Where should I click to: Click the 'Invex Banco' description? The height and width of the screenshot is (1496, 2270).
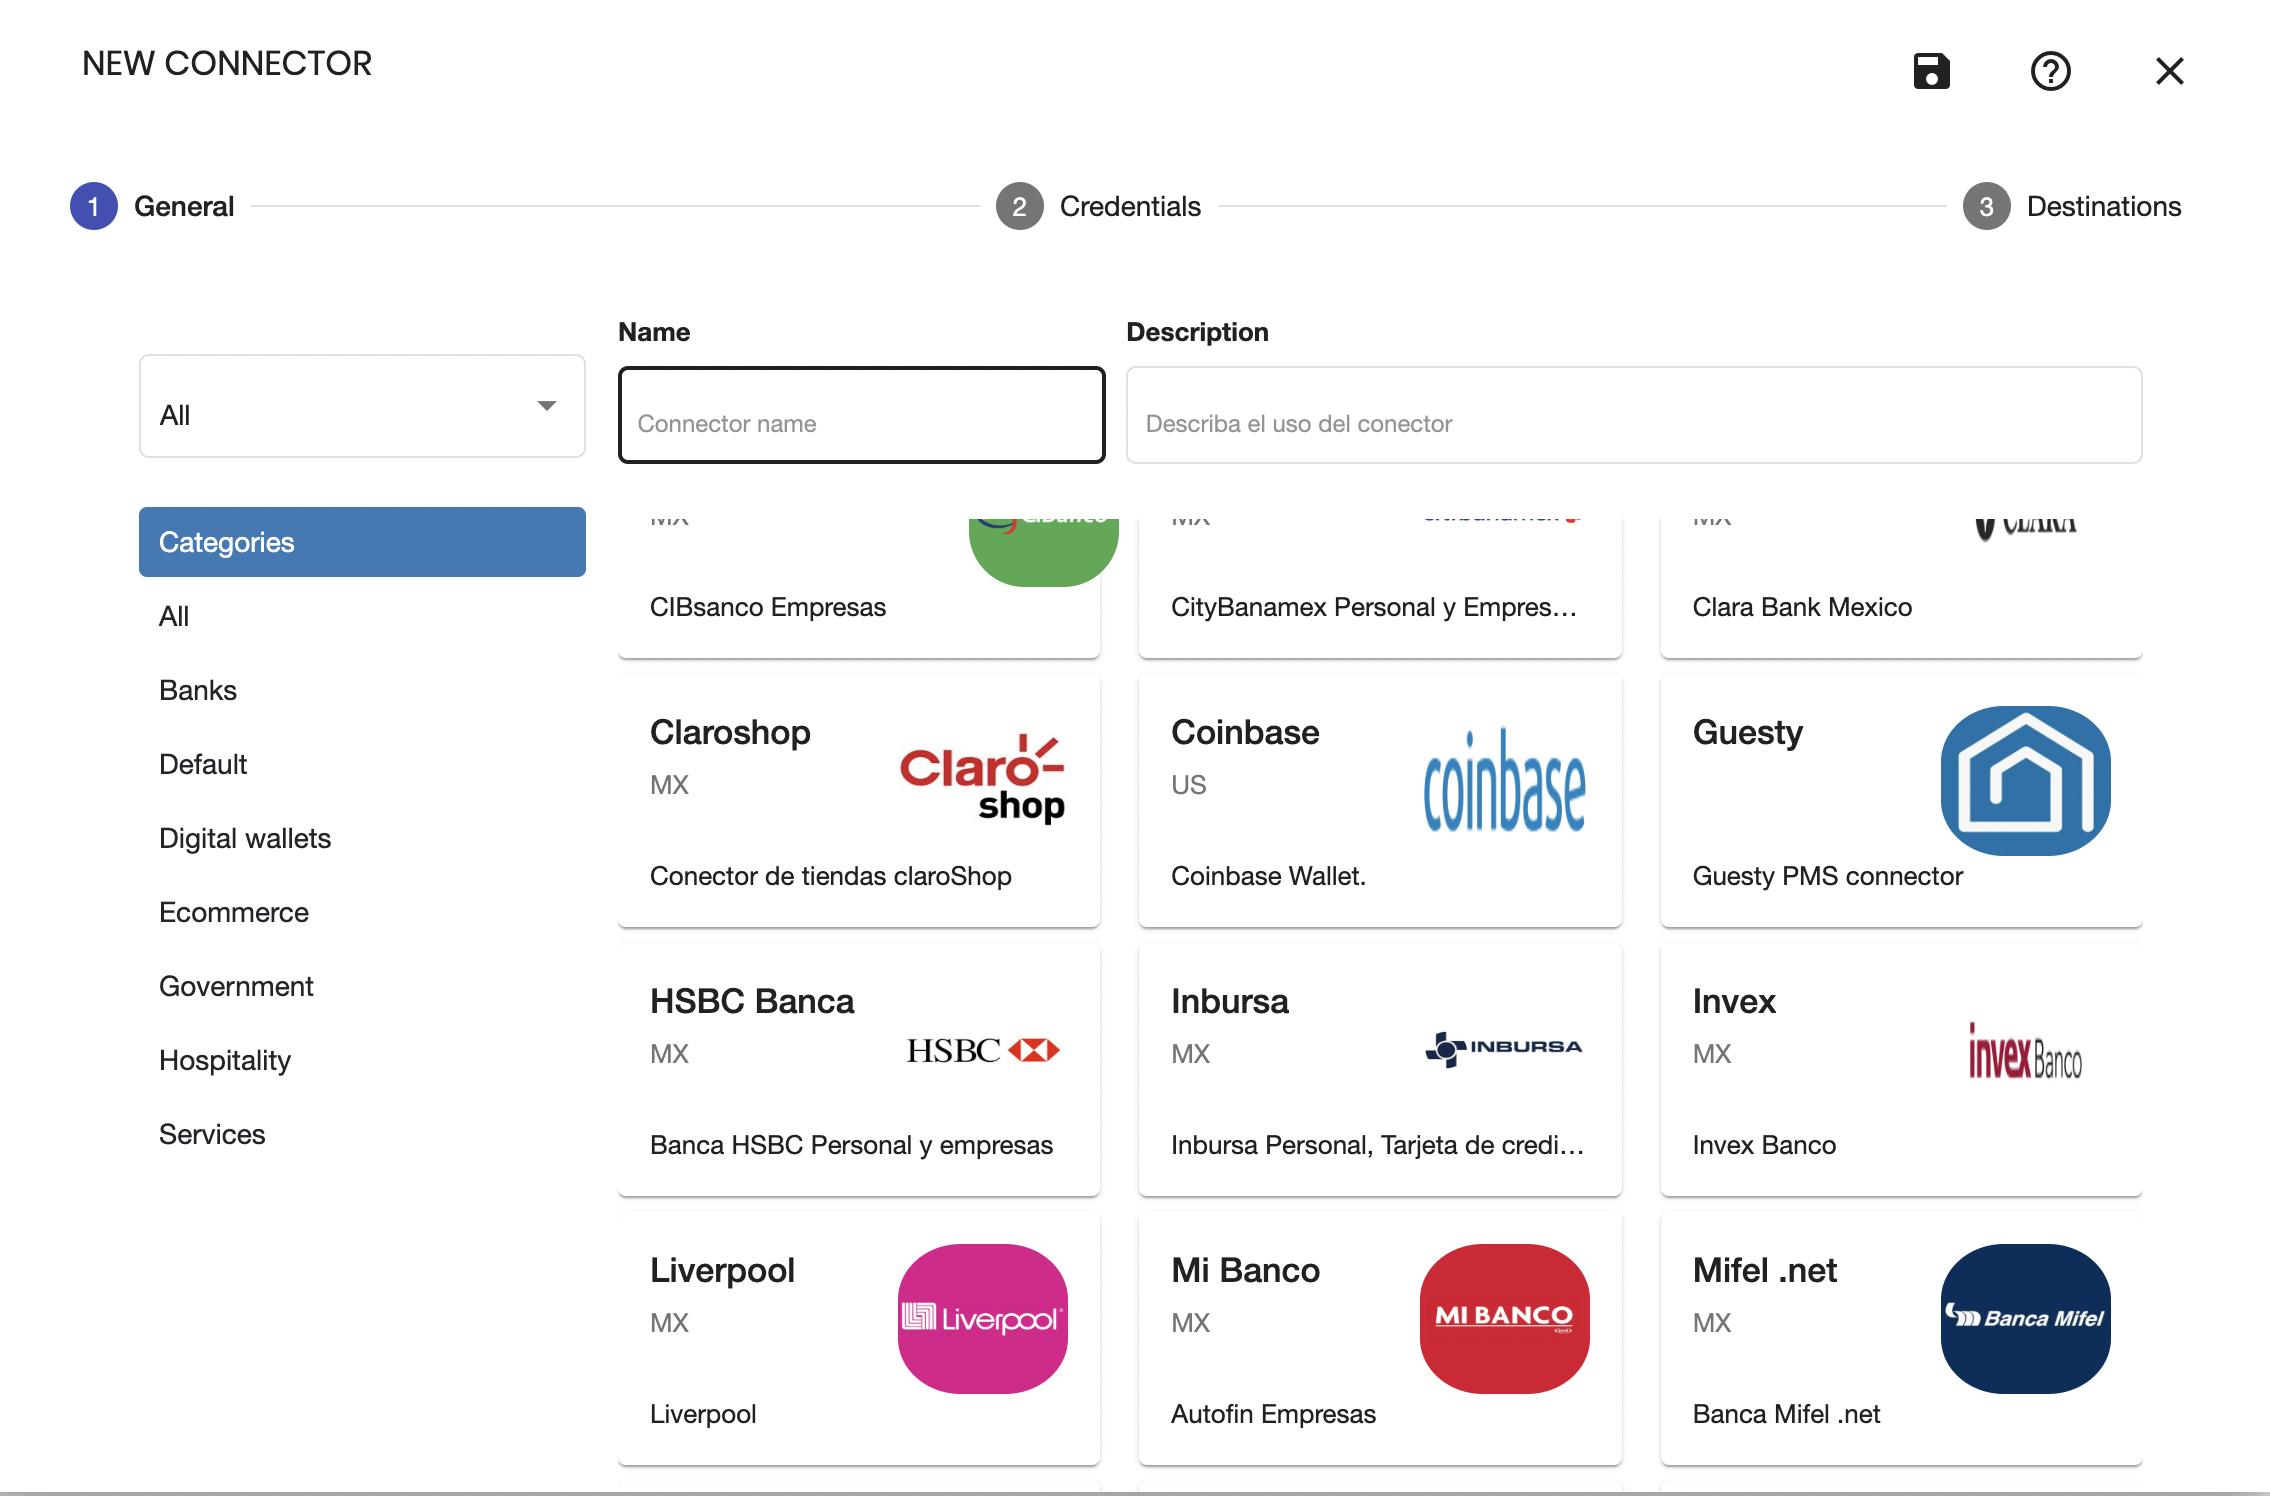click(1764, 1145)
